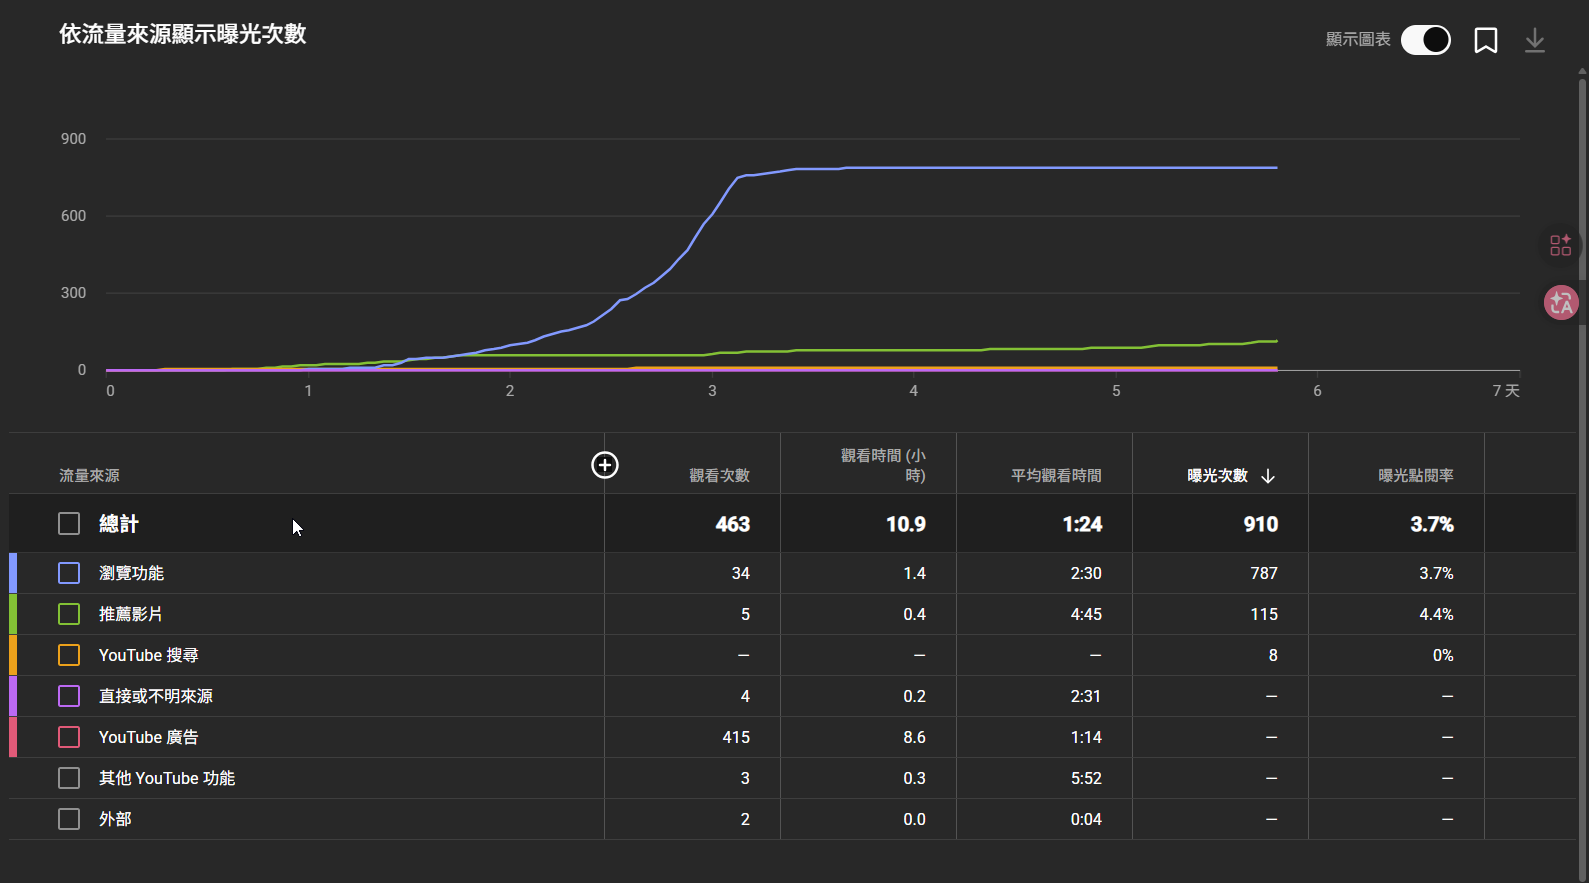Enable the 推薦影片 series checkbox
The height and width of the screenshot is (883, 1589).
69,614
